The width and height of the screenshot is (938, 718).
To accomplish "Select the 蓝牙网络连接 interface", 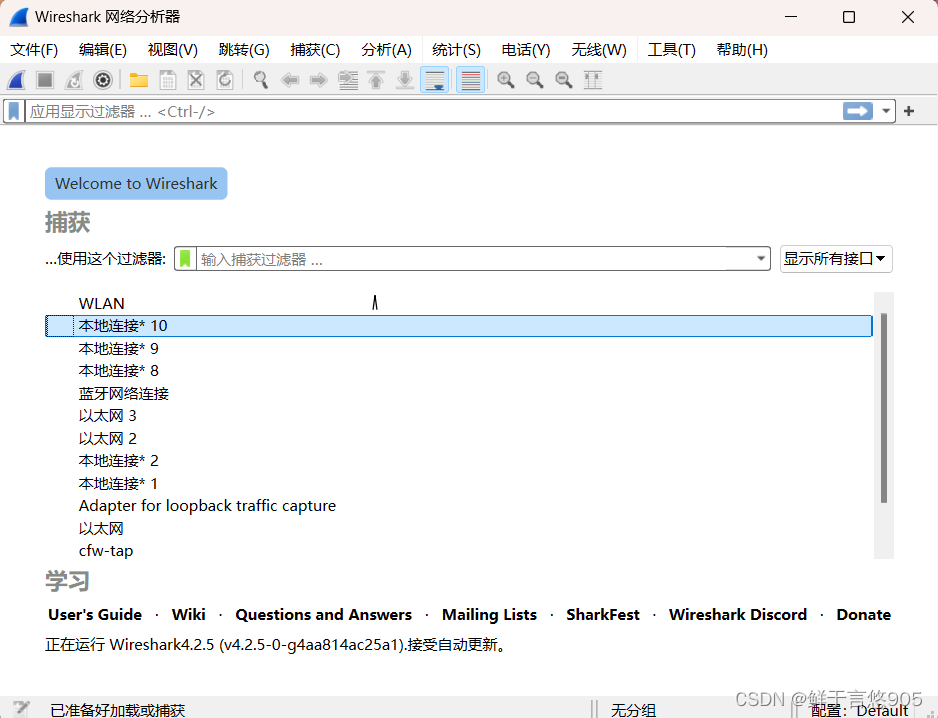I will point(459,393).
